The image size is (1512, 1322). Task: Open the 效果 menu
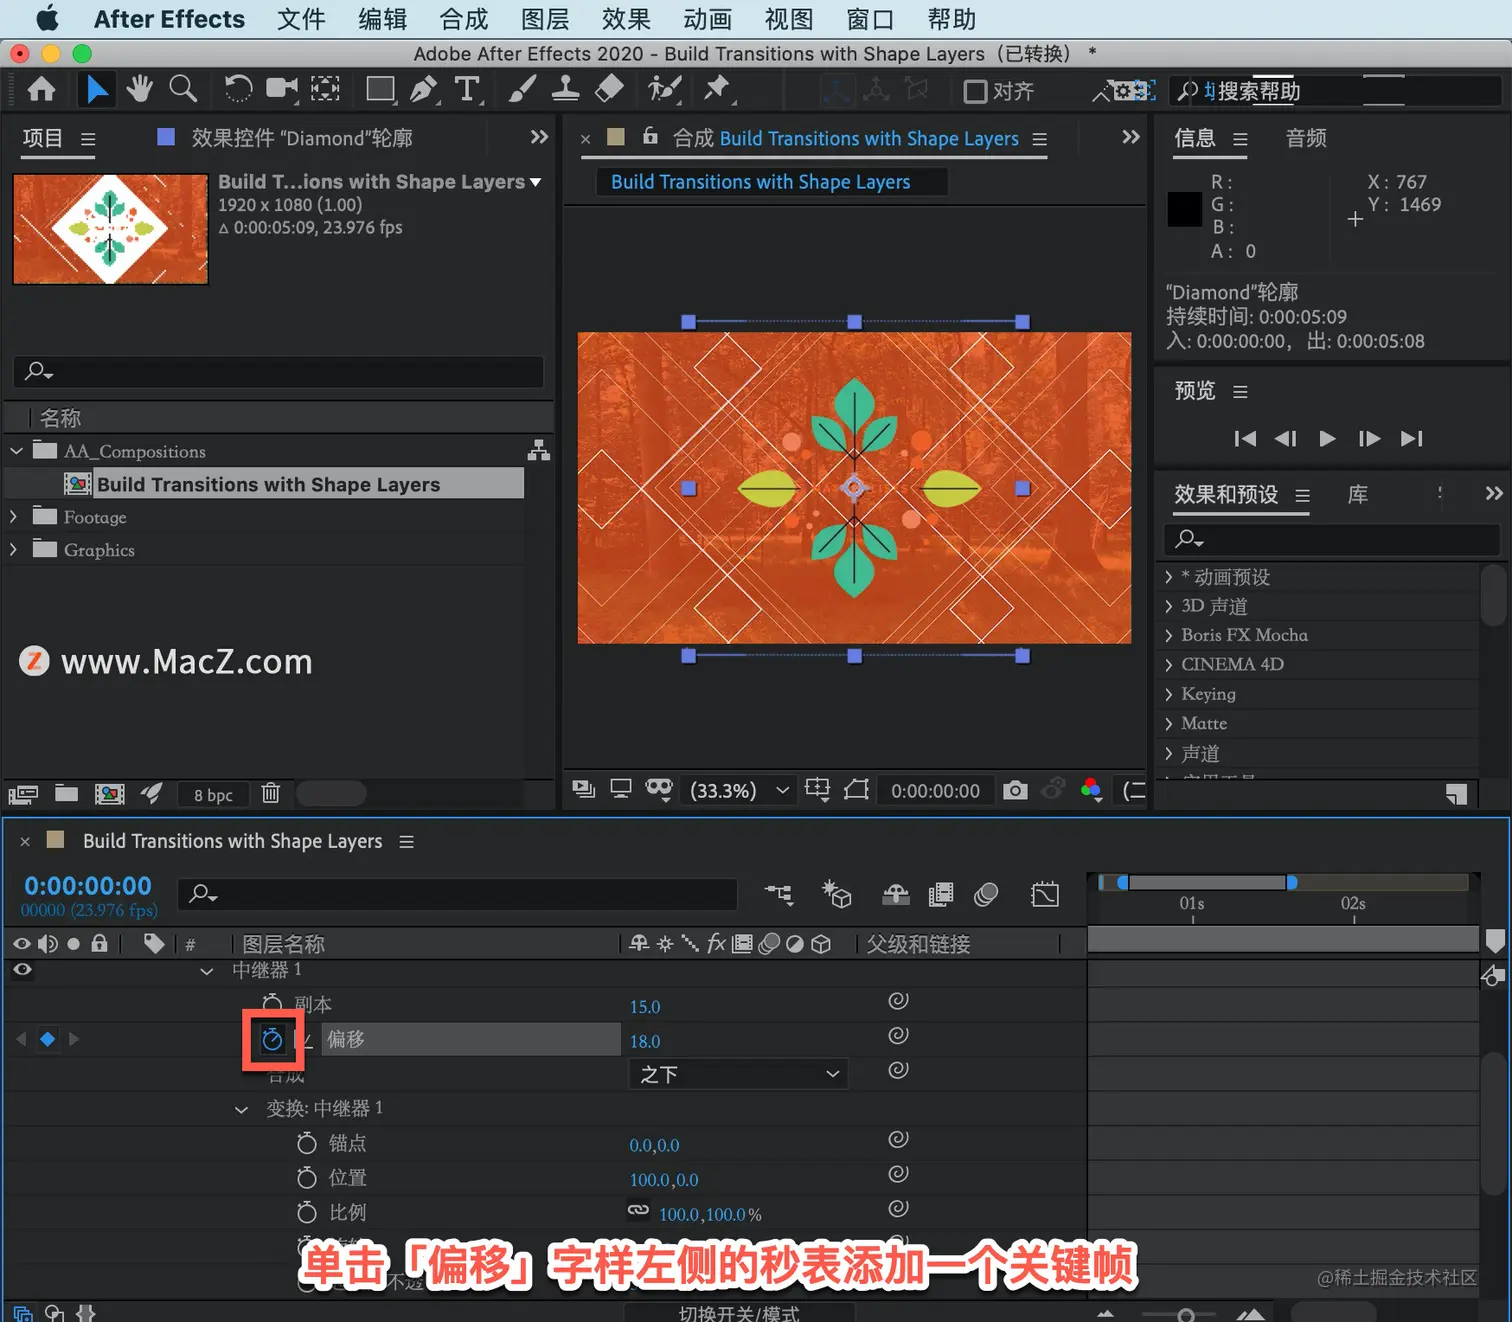click(626, 19)
